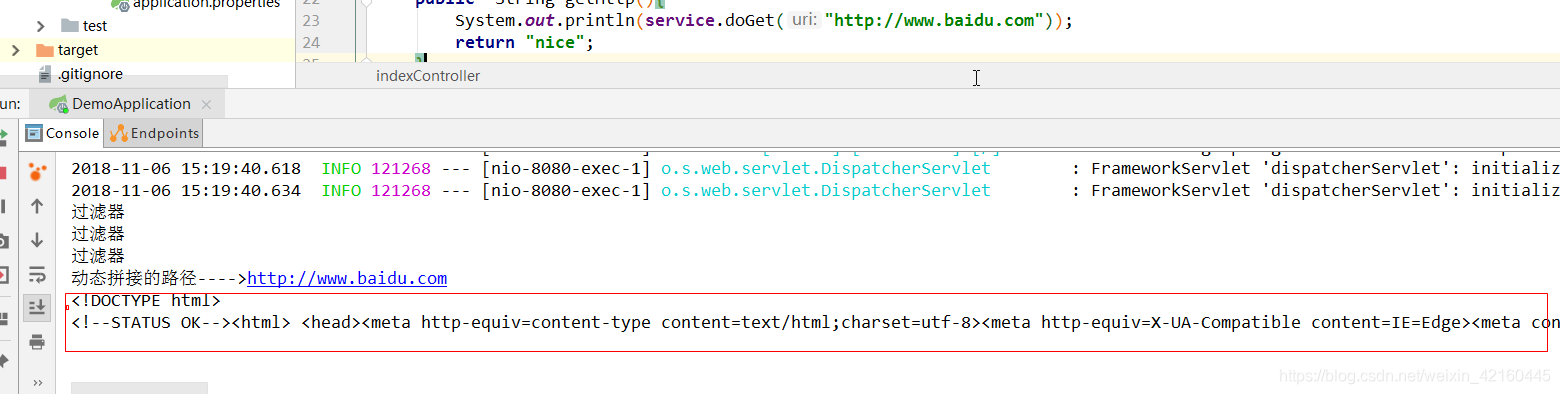
Task: Click the log line timestamped 15:19:40.618
Action: pos(815,168)
